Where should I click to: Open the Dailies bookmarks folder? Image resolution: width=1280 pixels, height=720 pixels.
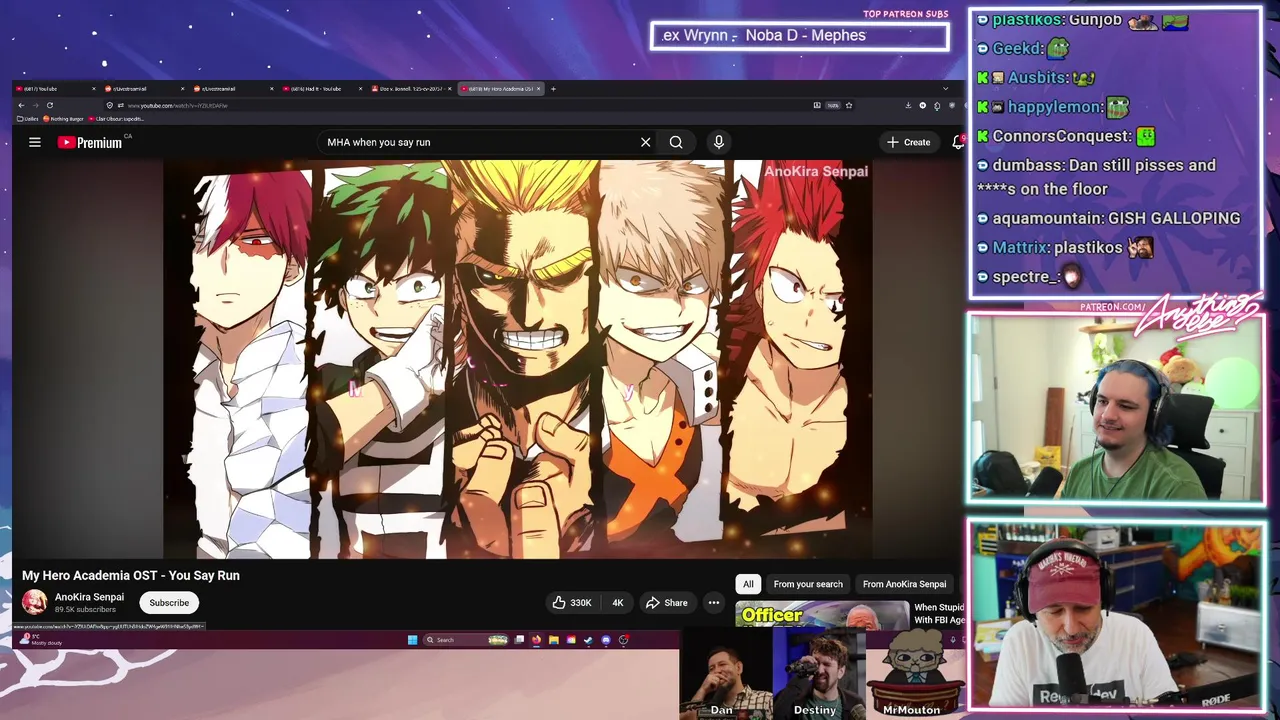27,119
